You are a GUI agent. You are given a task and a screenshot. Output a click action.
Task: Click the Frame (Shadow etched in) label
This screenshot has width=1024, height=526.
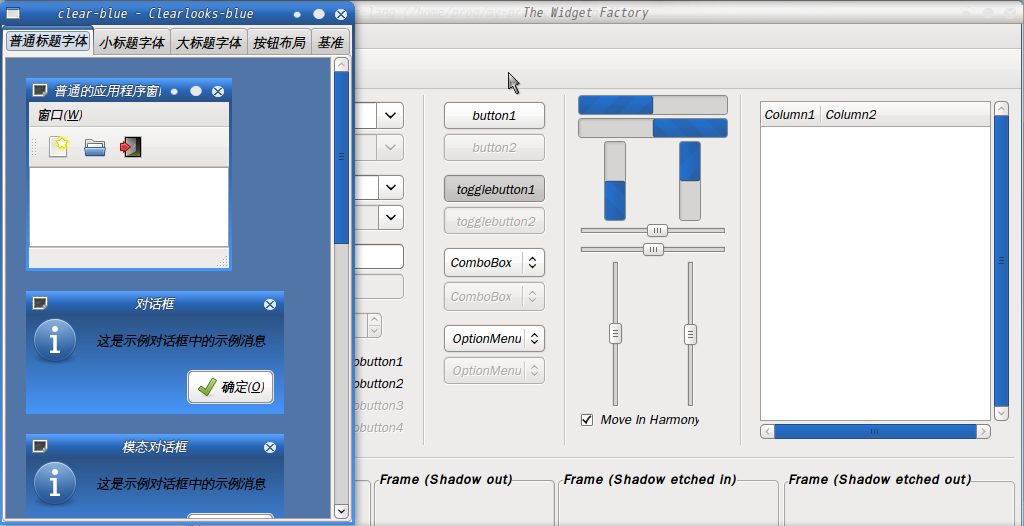650,480
